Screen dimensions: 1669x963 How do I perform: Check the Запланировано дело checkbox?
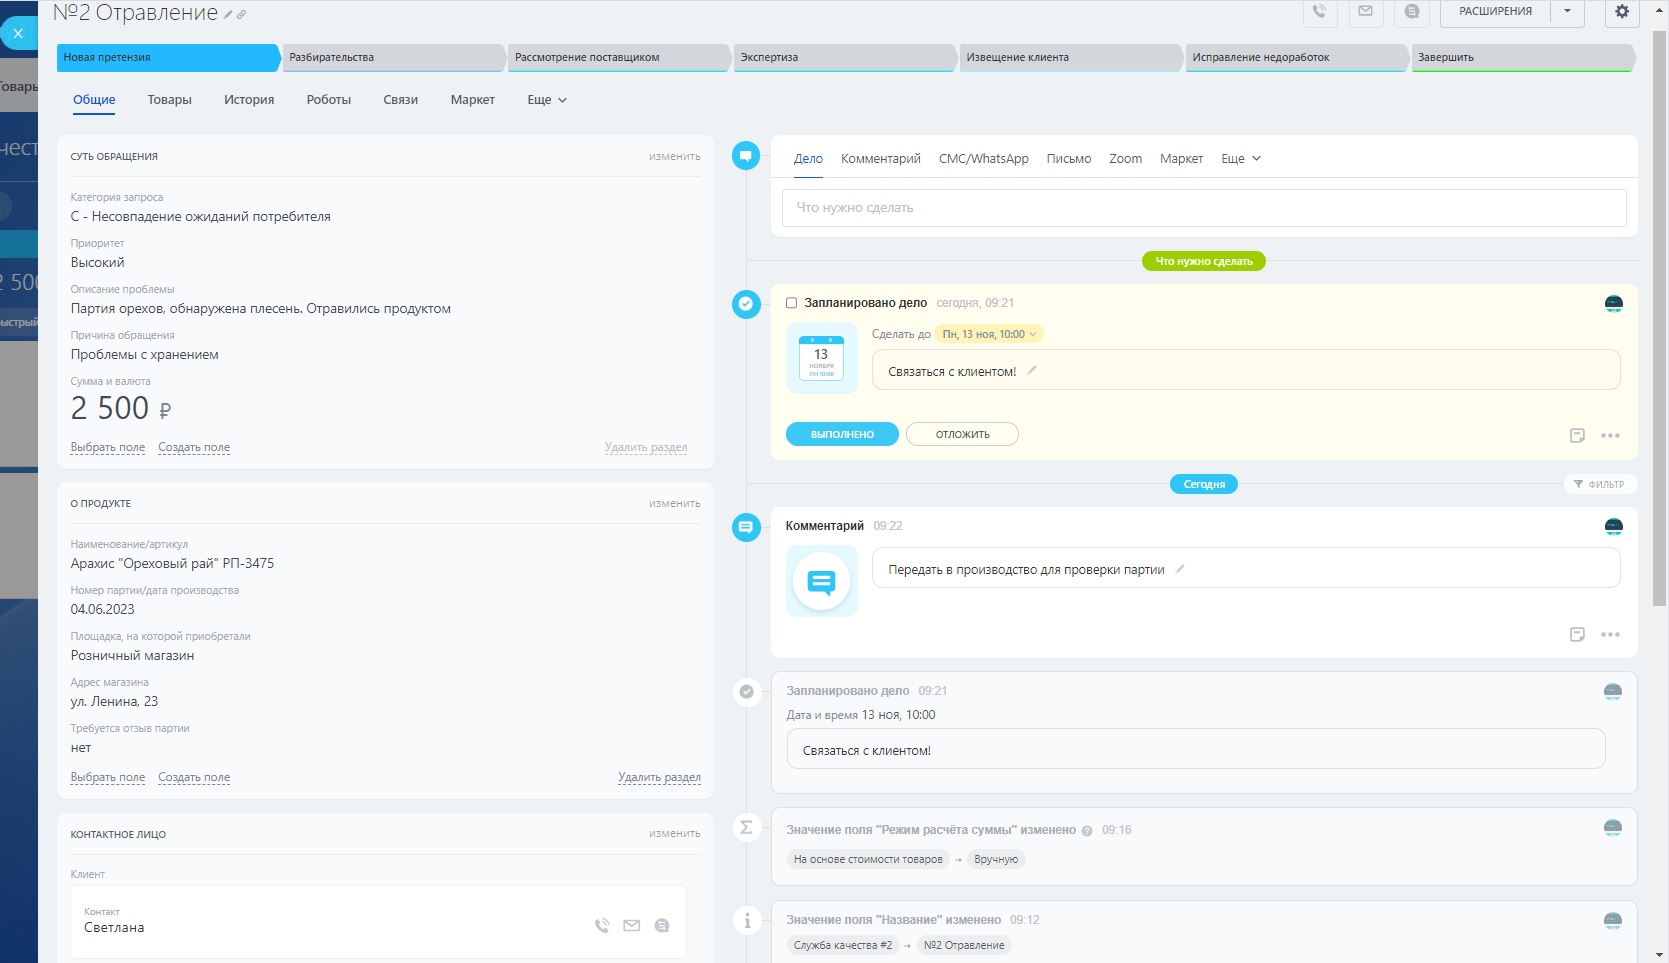click(791, 303)
